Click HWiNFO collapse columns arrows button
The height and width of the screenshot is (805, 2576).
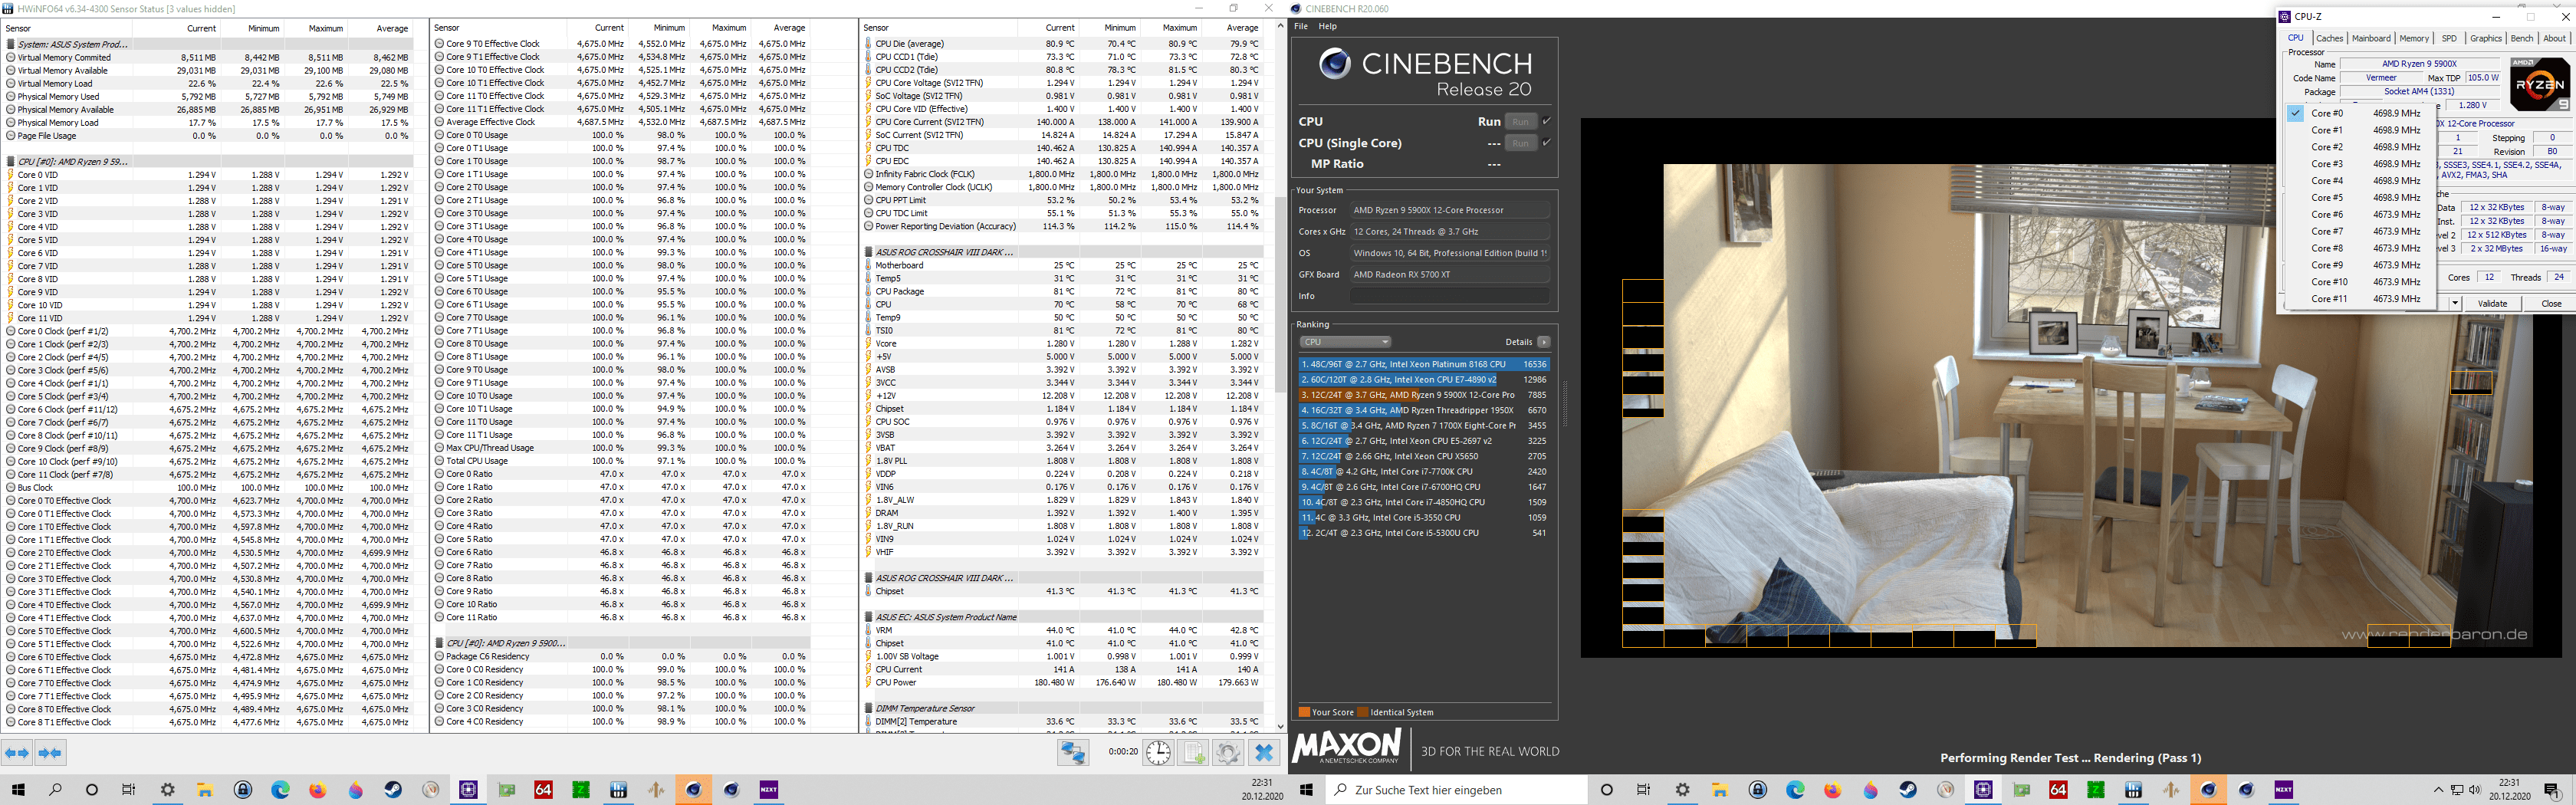point(50,753)
